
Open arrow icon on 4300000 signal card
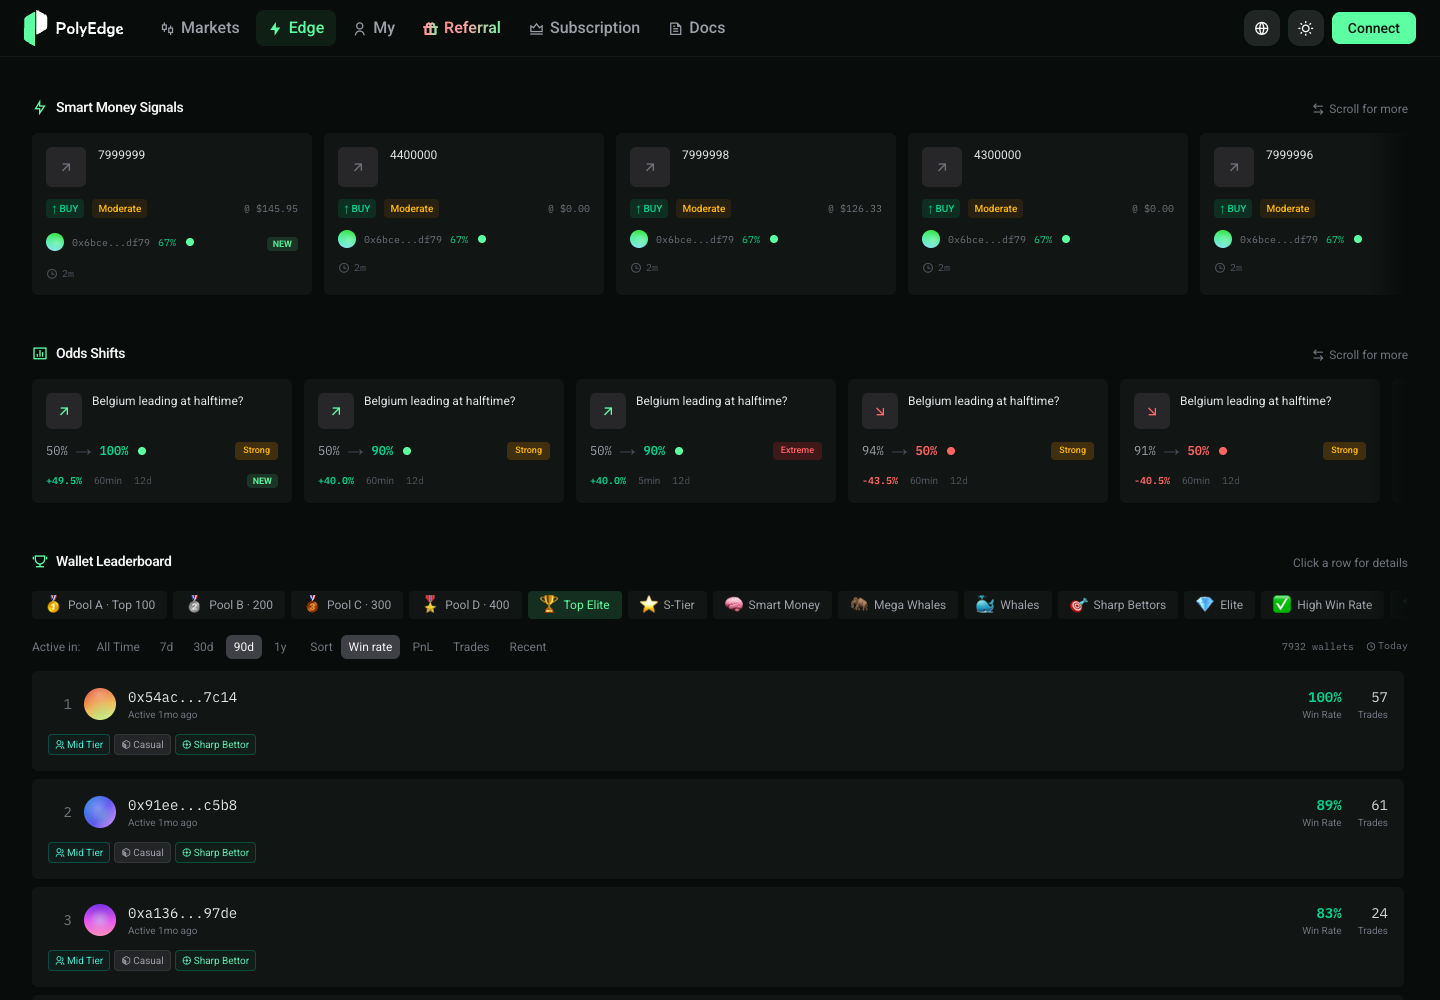942,167
